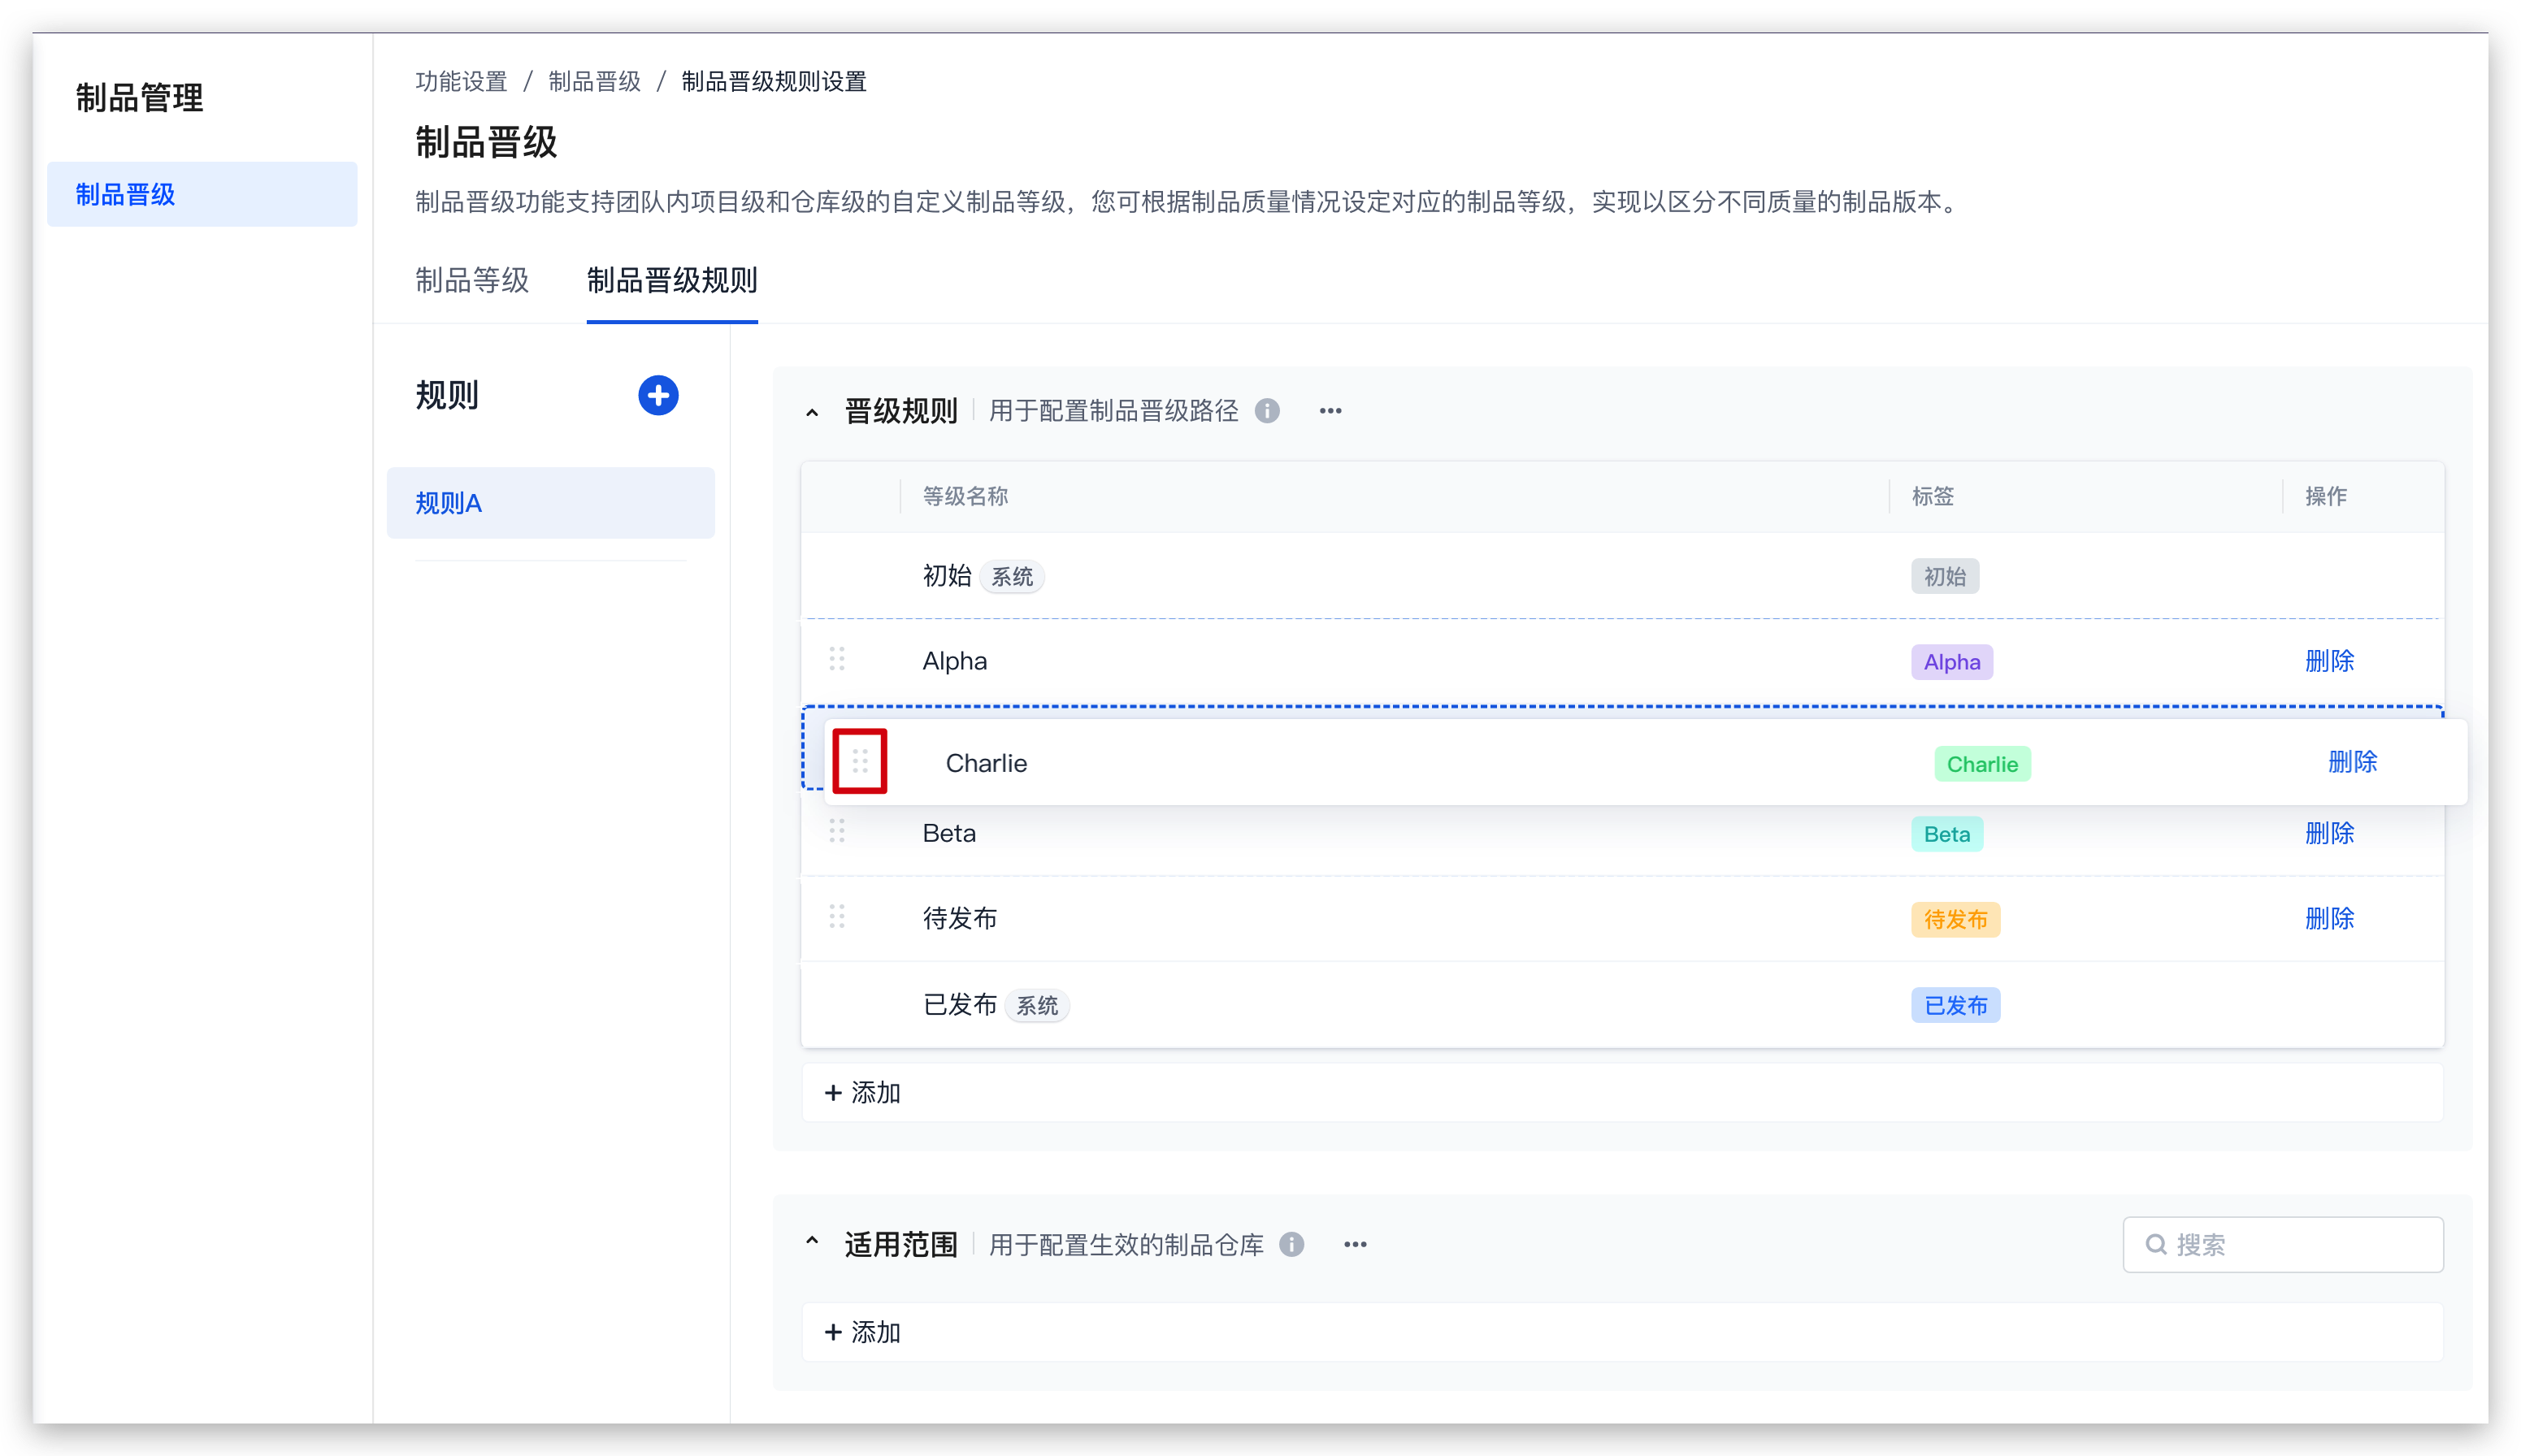Click the orange 待发布 tag

click(x=1955, y=920)
